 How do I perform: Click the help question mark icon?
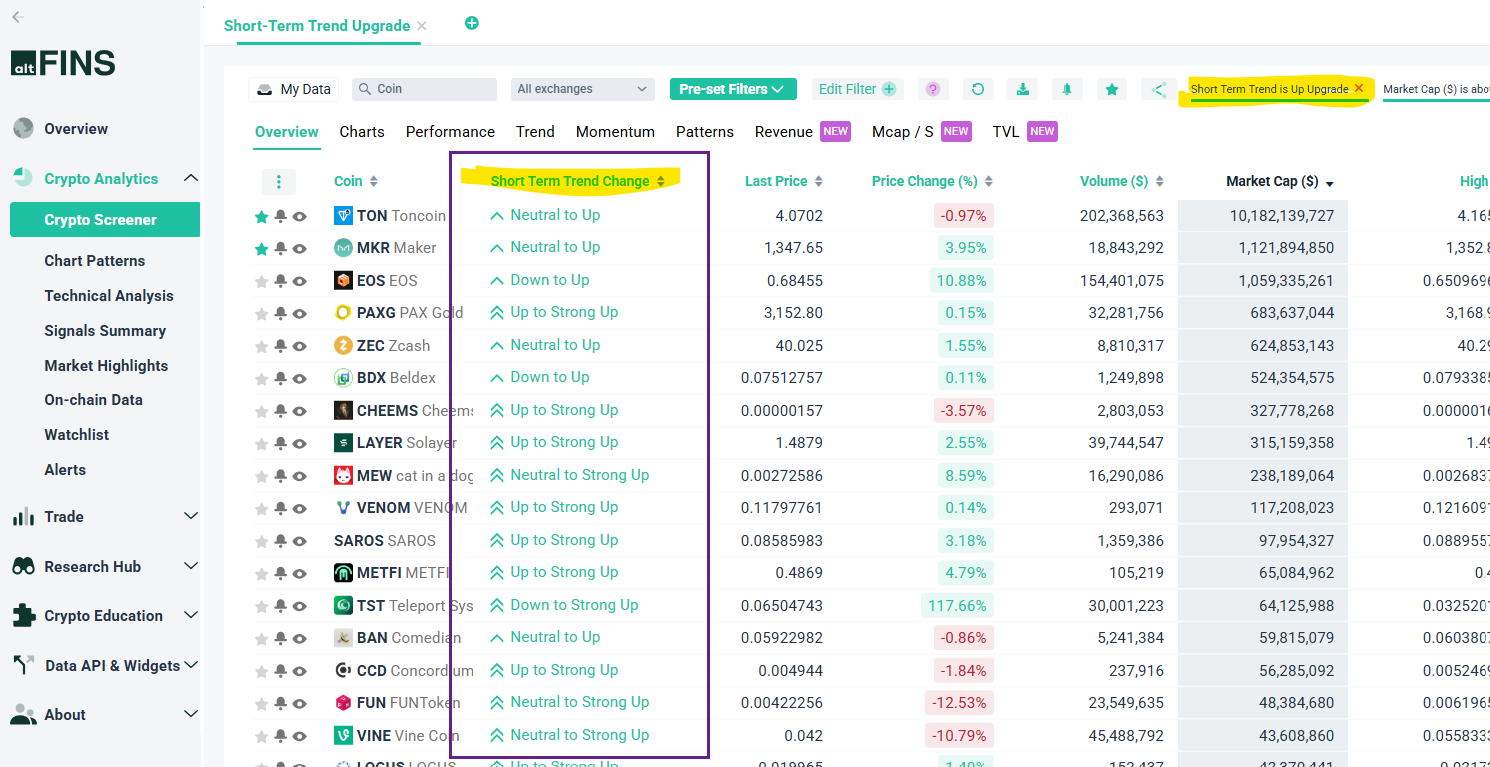coord(933,89)
